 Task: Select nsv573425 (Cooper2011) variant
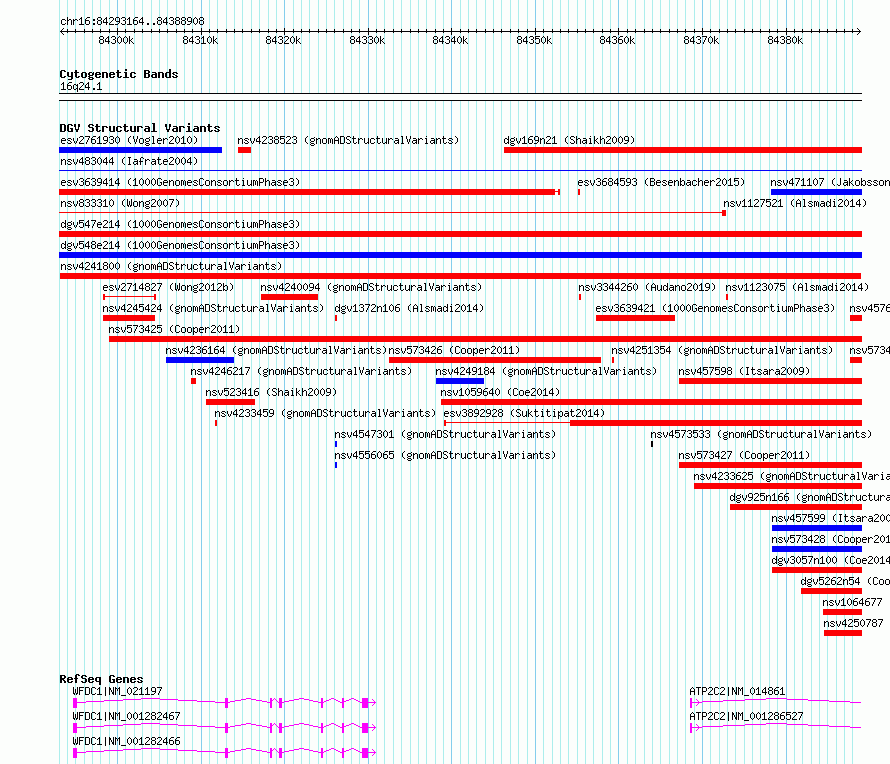[174, 329]
